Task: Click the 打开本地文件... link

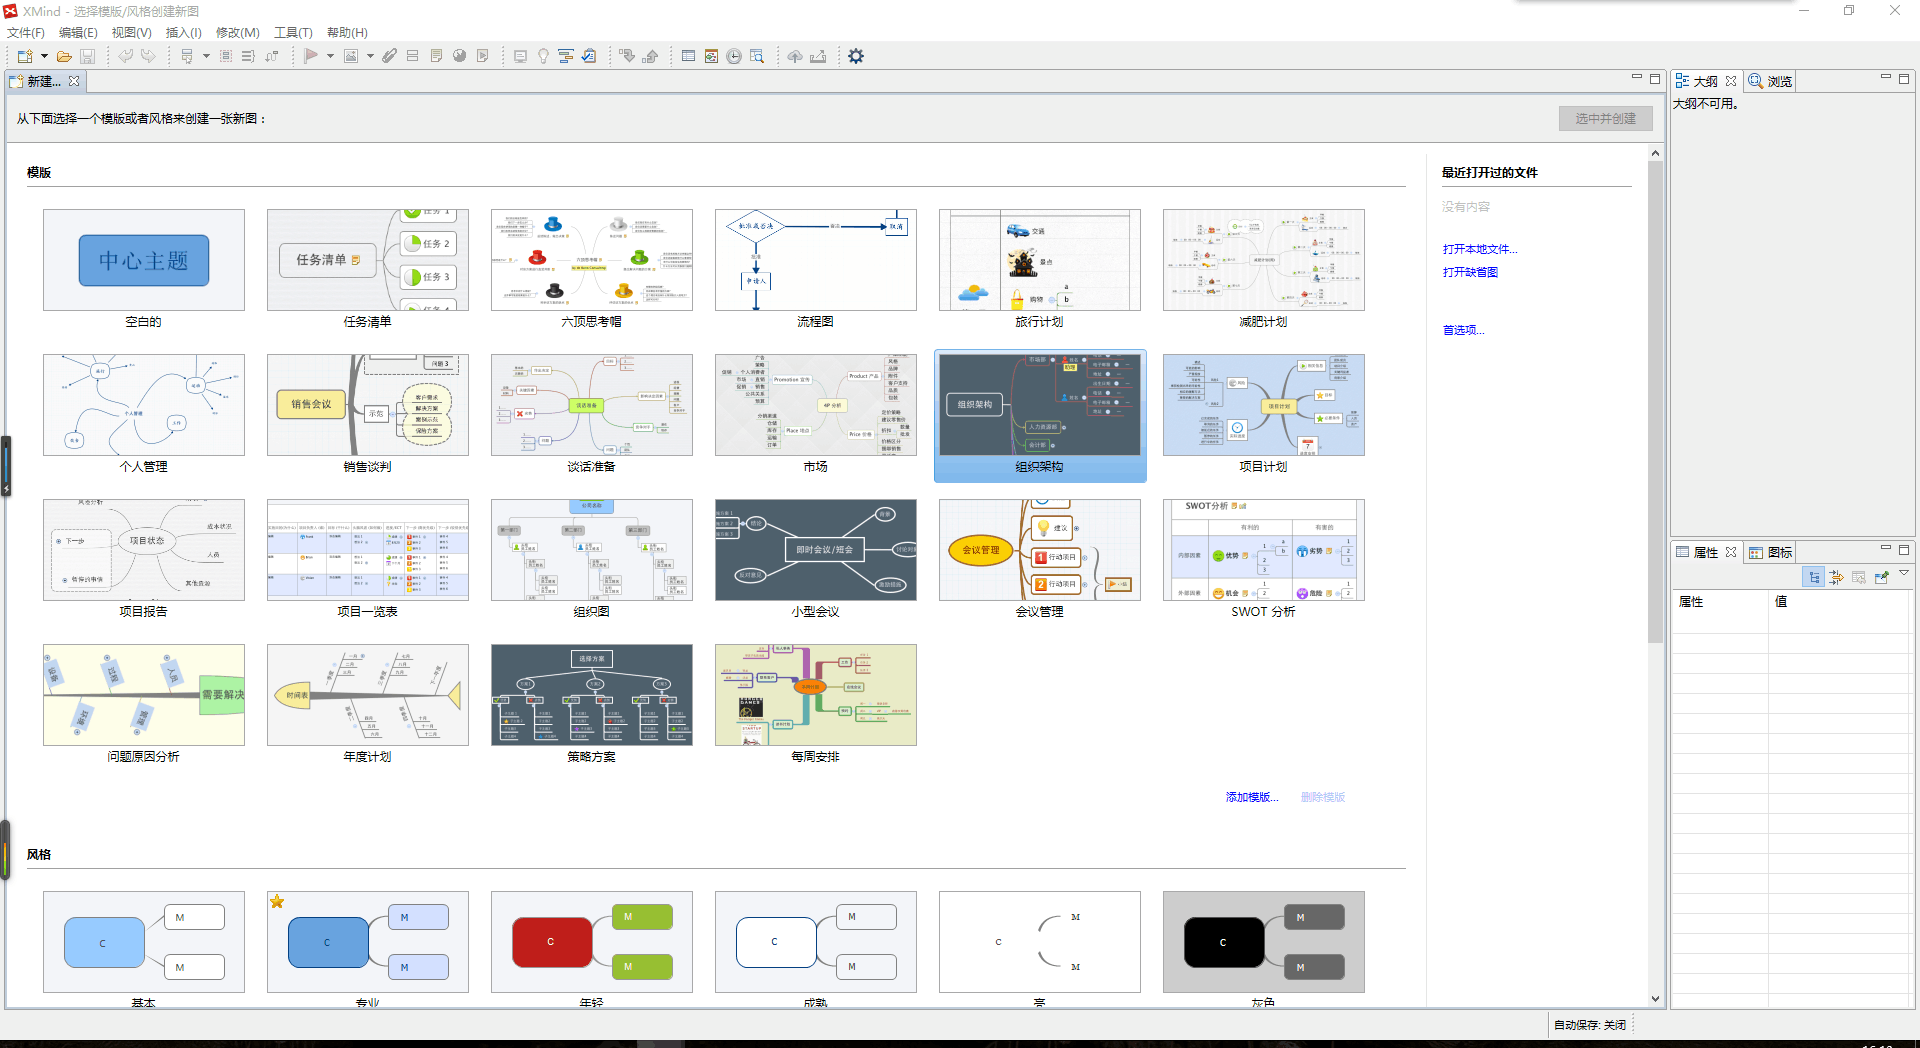Action: 1479,249
